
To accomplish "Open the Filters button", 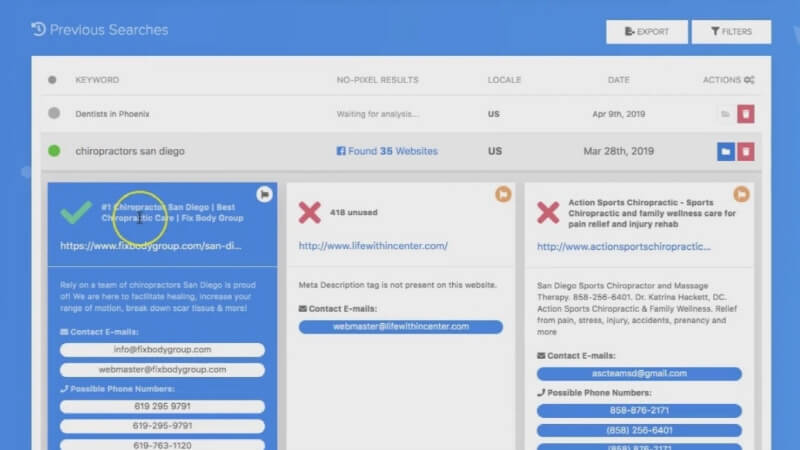I will 731,32.
